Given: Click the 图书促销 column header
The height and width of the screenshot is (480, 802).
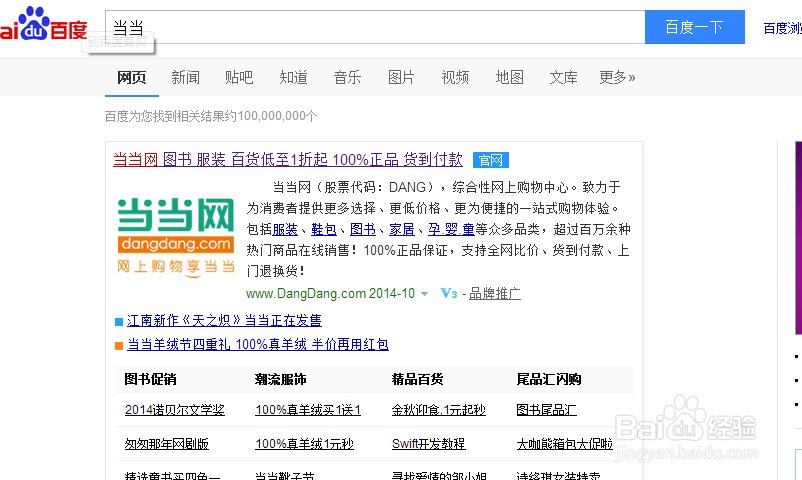Looking at the screenshot, I should [150, 379].
